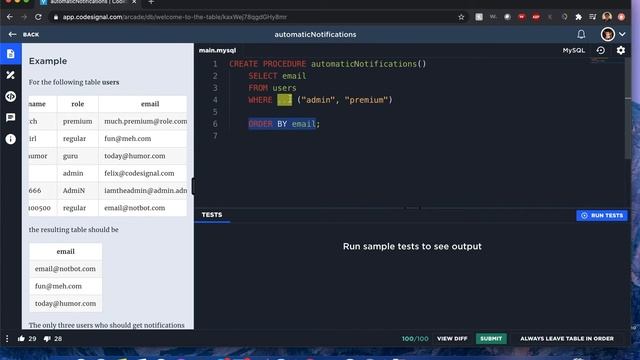Click the editor vertical scrollbar
The height and width of the screenshot is (360, 640).
(x=628, y=108)
